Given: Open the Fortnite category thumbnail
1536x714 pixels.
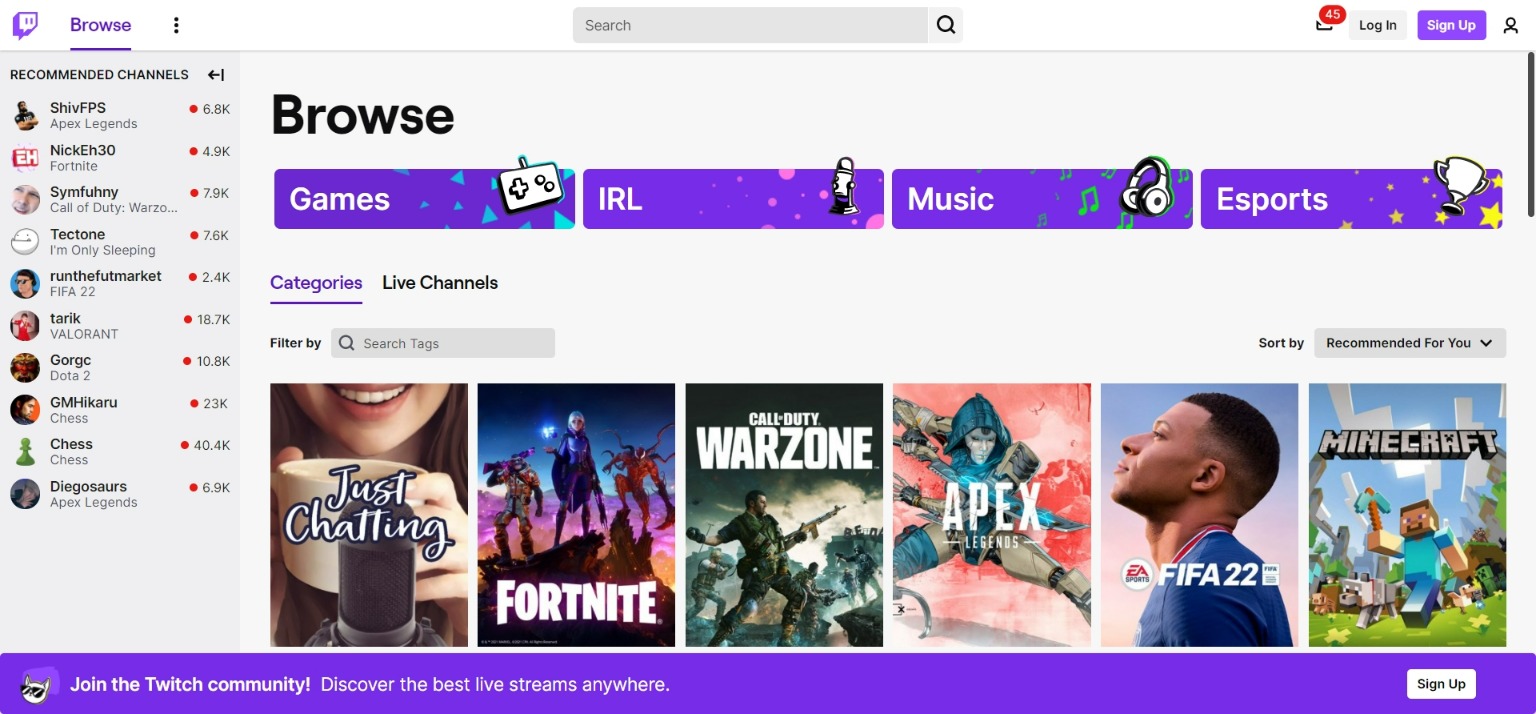Looking at the screenshot, I should [576, 515].
